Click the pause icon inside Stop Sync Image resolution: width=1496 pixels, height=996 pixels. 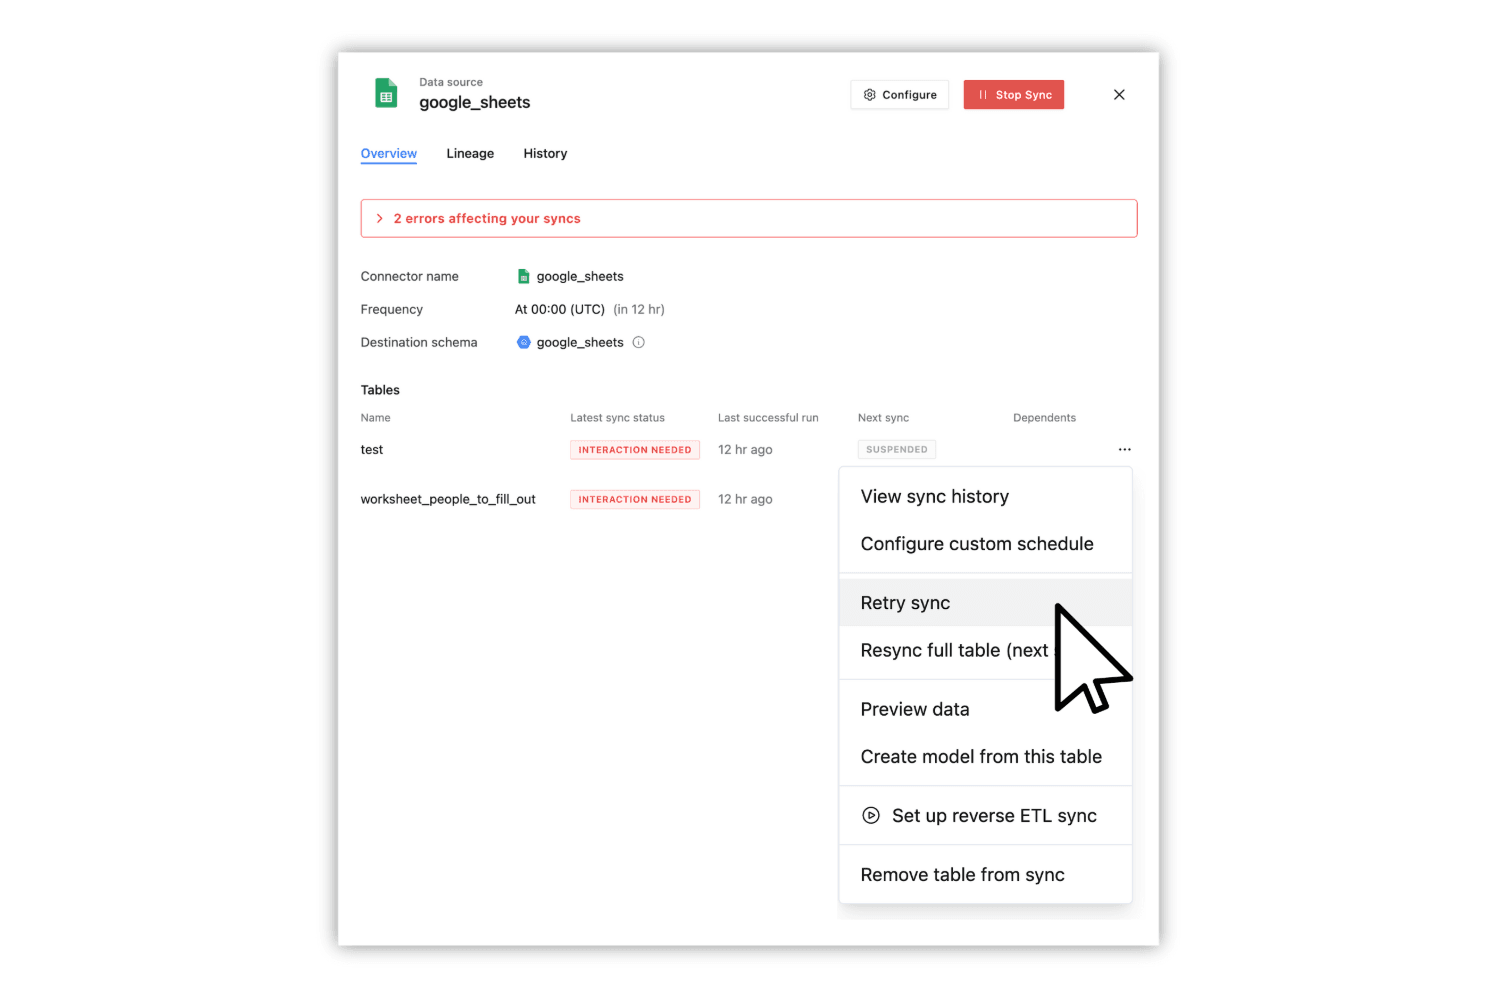[x=982, y=94]
